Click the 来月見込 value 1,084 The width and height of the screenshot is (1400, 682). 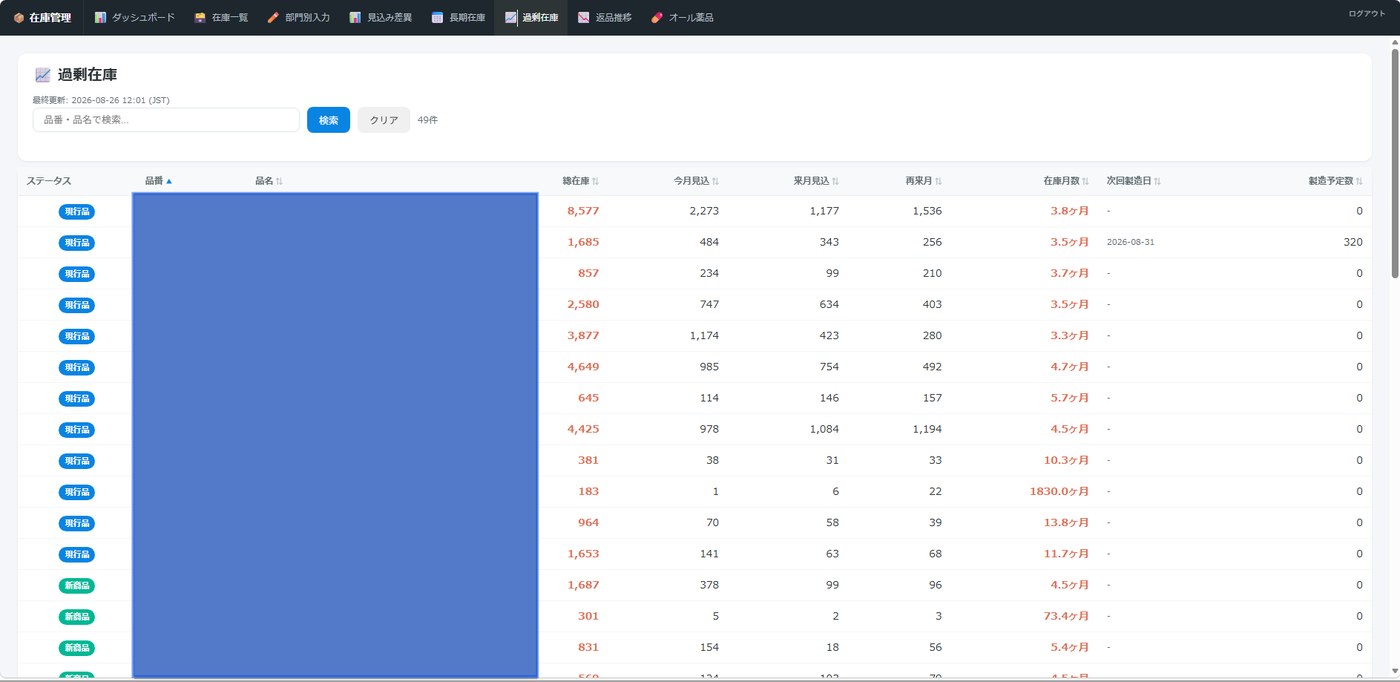tap(824, 429)
